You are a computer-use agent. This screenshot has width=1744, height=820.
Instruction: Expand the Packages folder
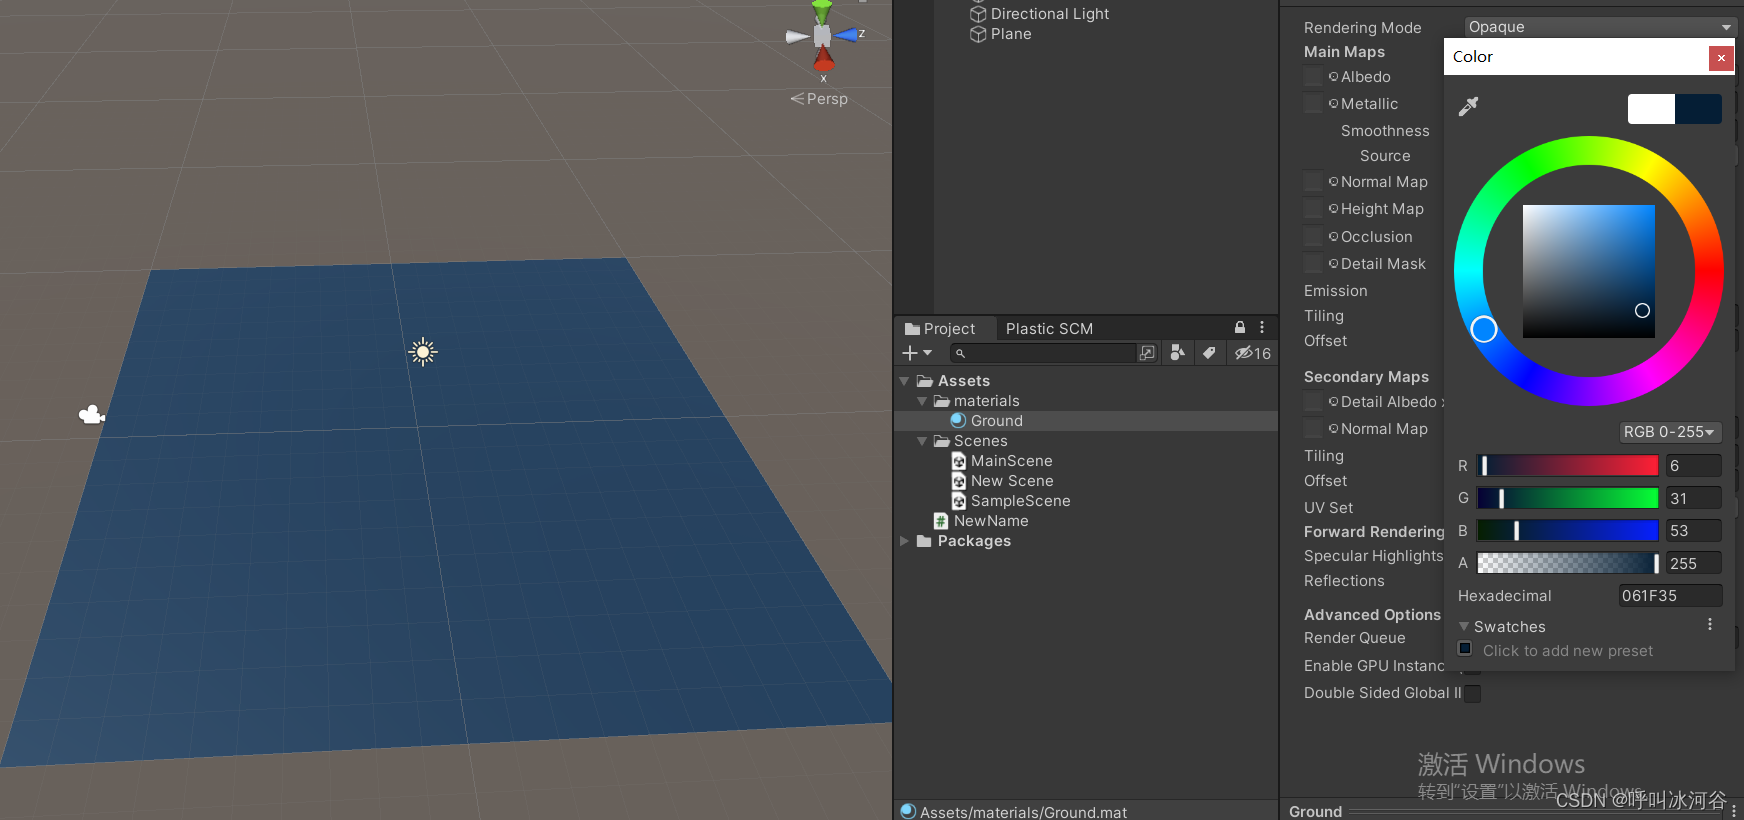click(904, 541)
